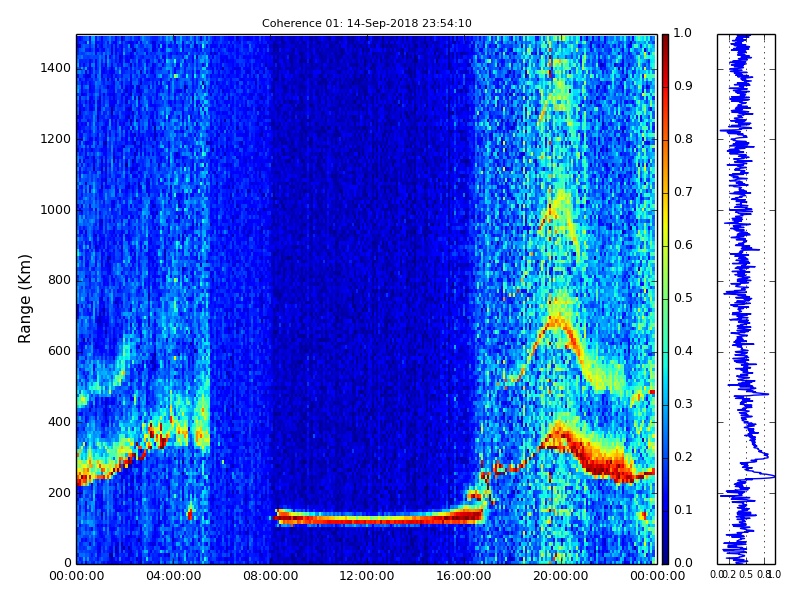800x600 pixels.
Task: Click the plot title 'Coherence 01: 14-Sep-2018 23:54:10'
Action: (x=366, y=23)
